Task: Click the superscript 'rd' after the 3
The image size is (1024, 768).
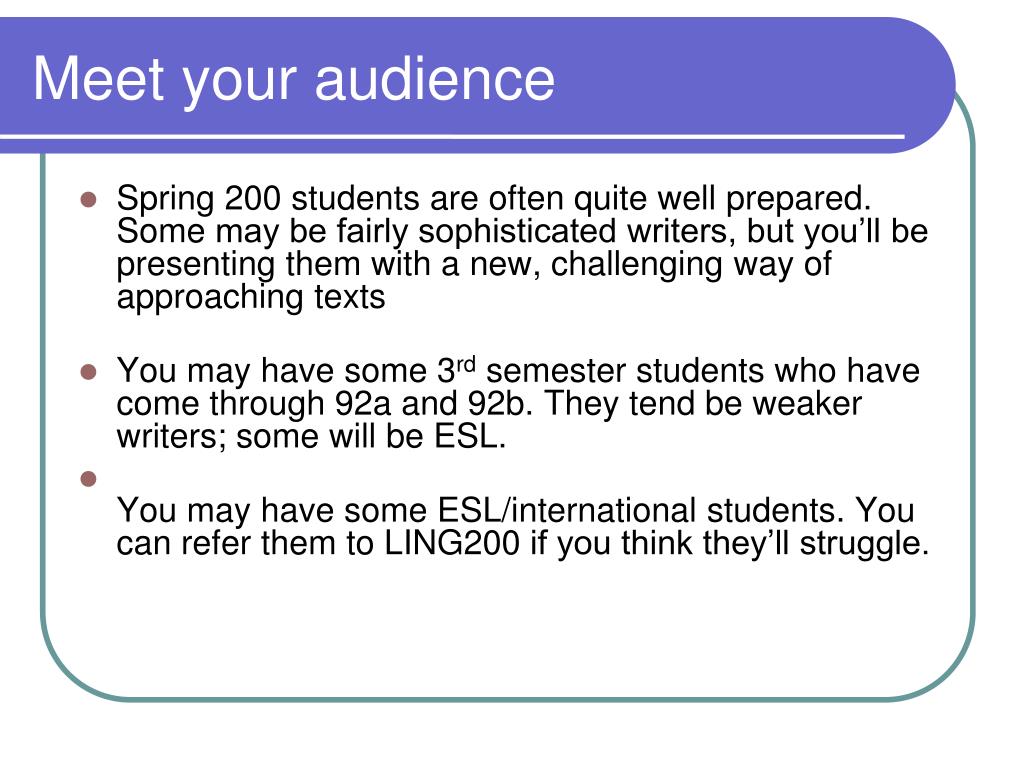Action: point(466,363)
